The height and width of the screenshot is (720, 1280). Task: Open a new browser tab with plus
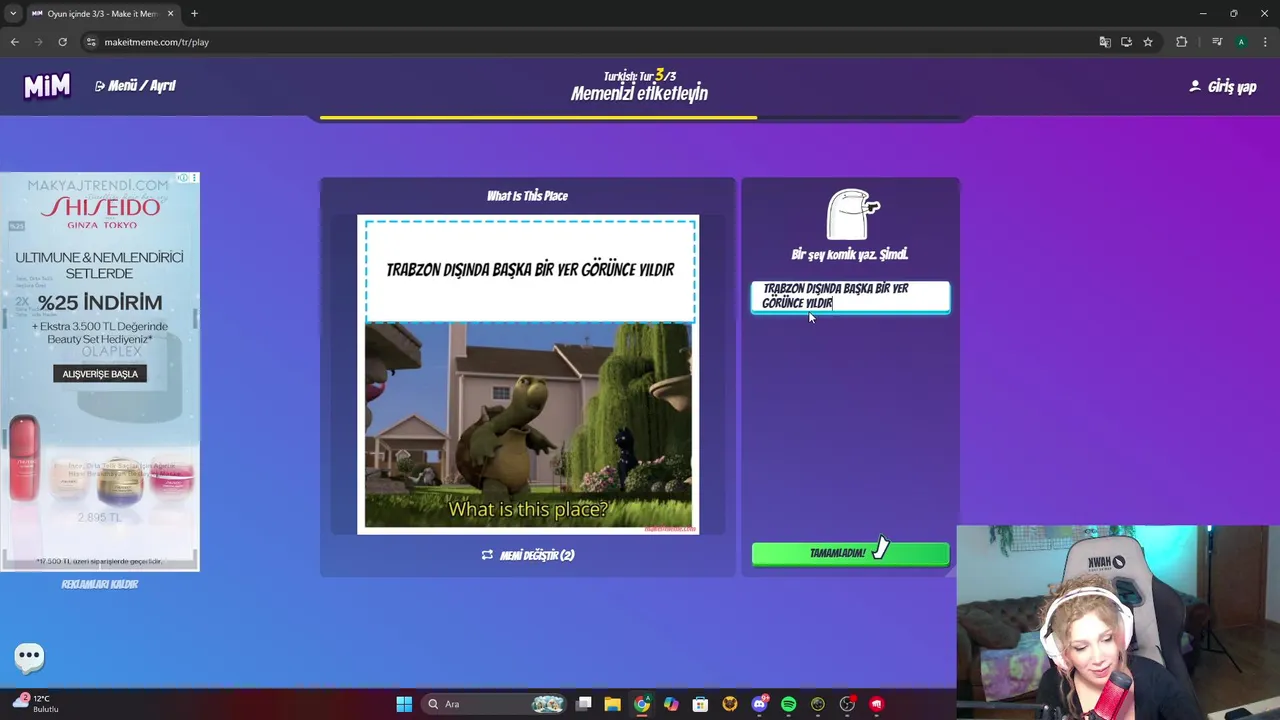194,14
